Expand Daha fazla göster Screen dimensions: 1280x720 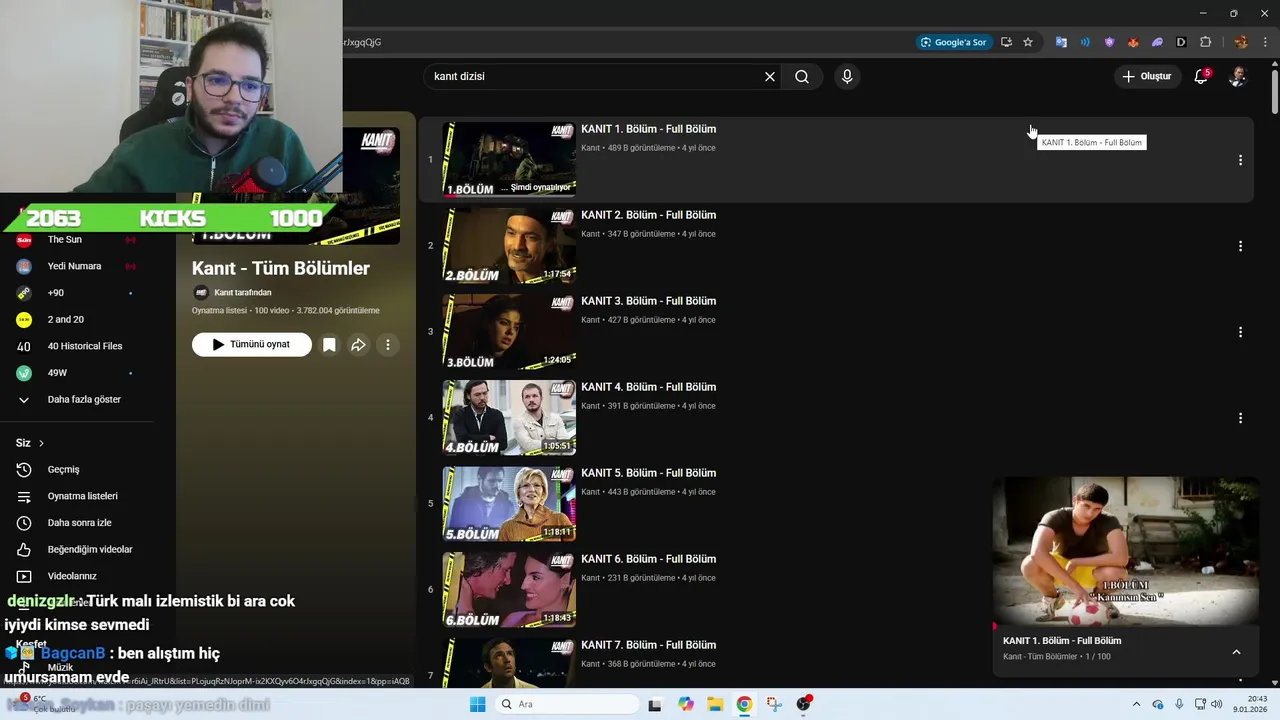tap(76, 400)
